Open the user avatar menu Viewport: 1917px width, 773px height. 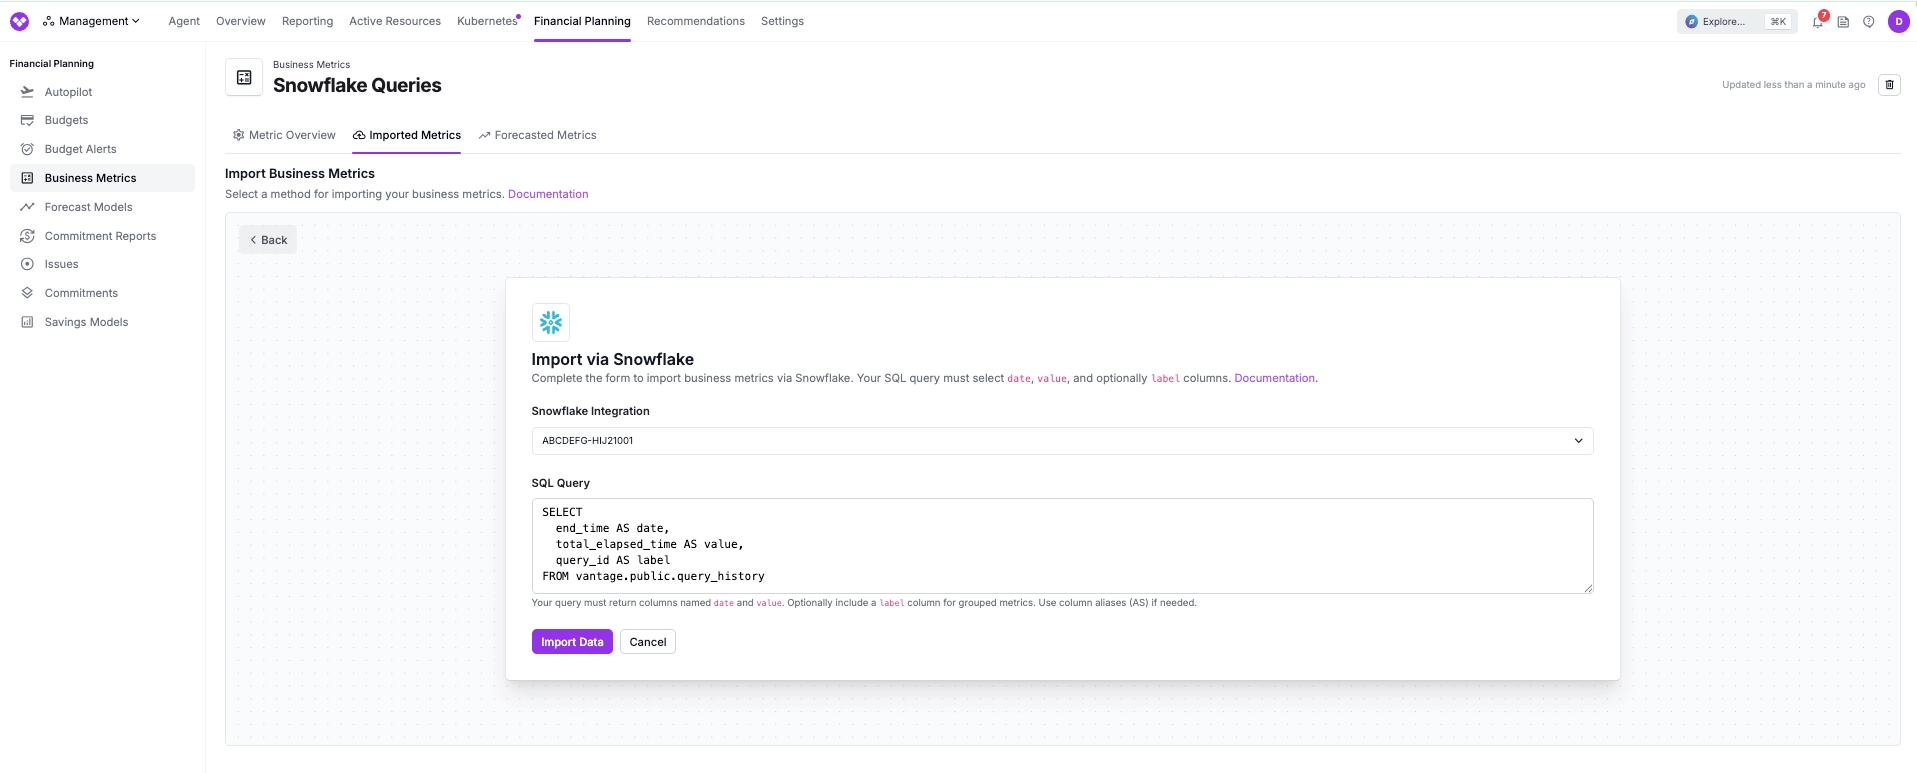(1898, 21)
